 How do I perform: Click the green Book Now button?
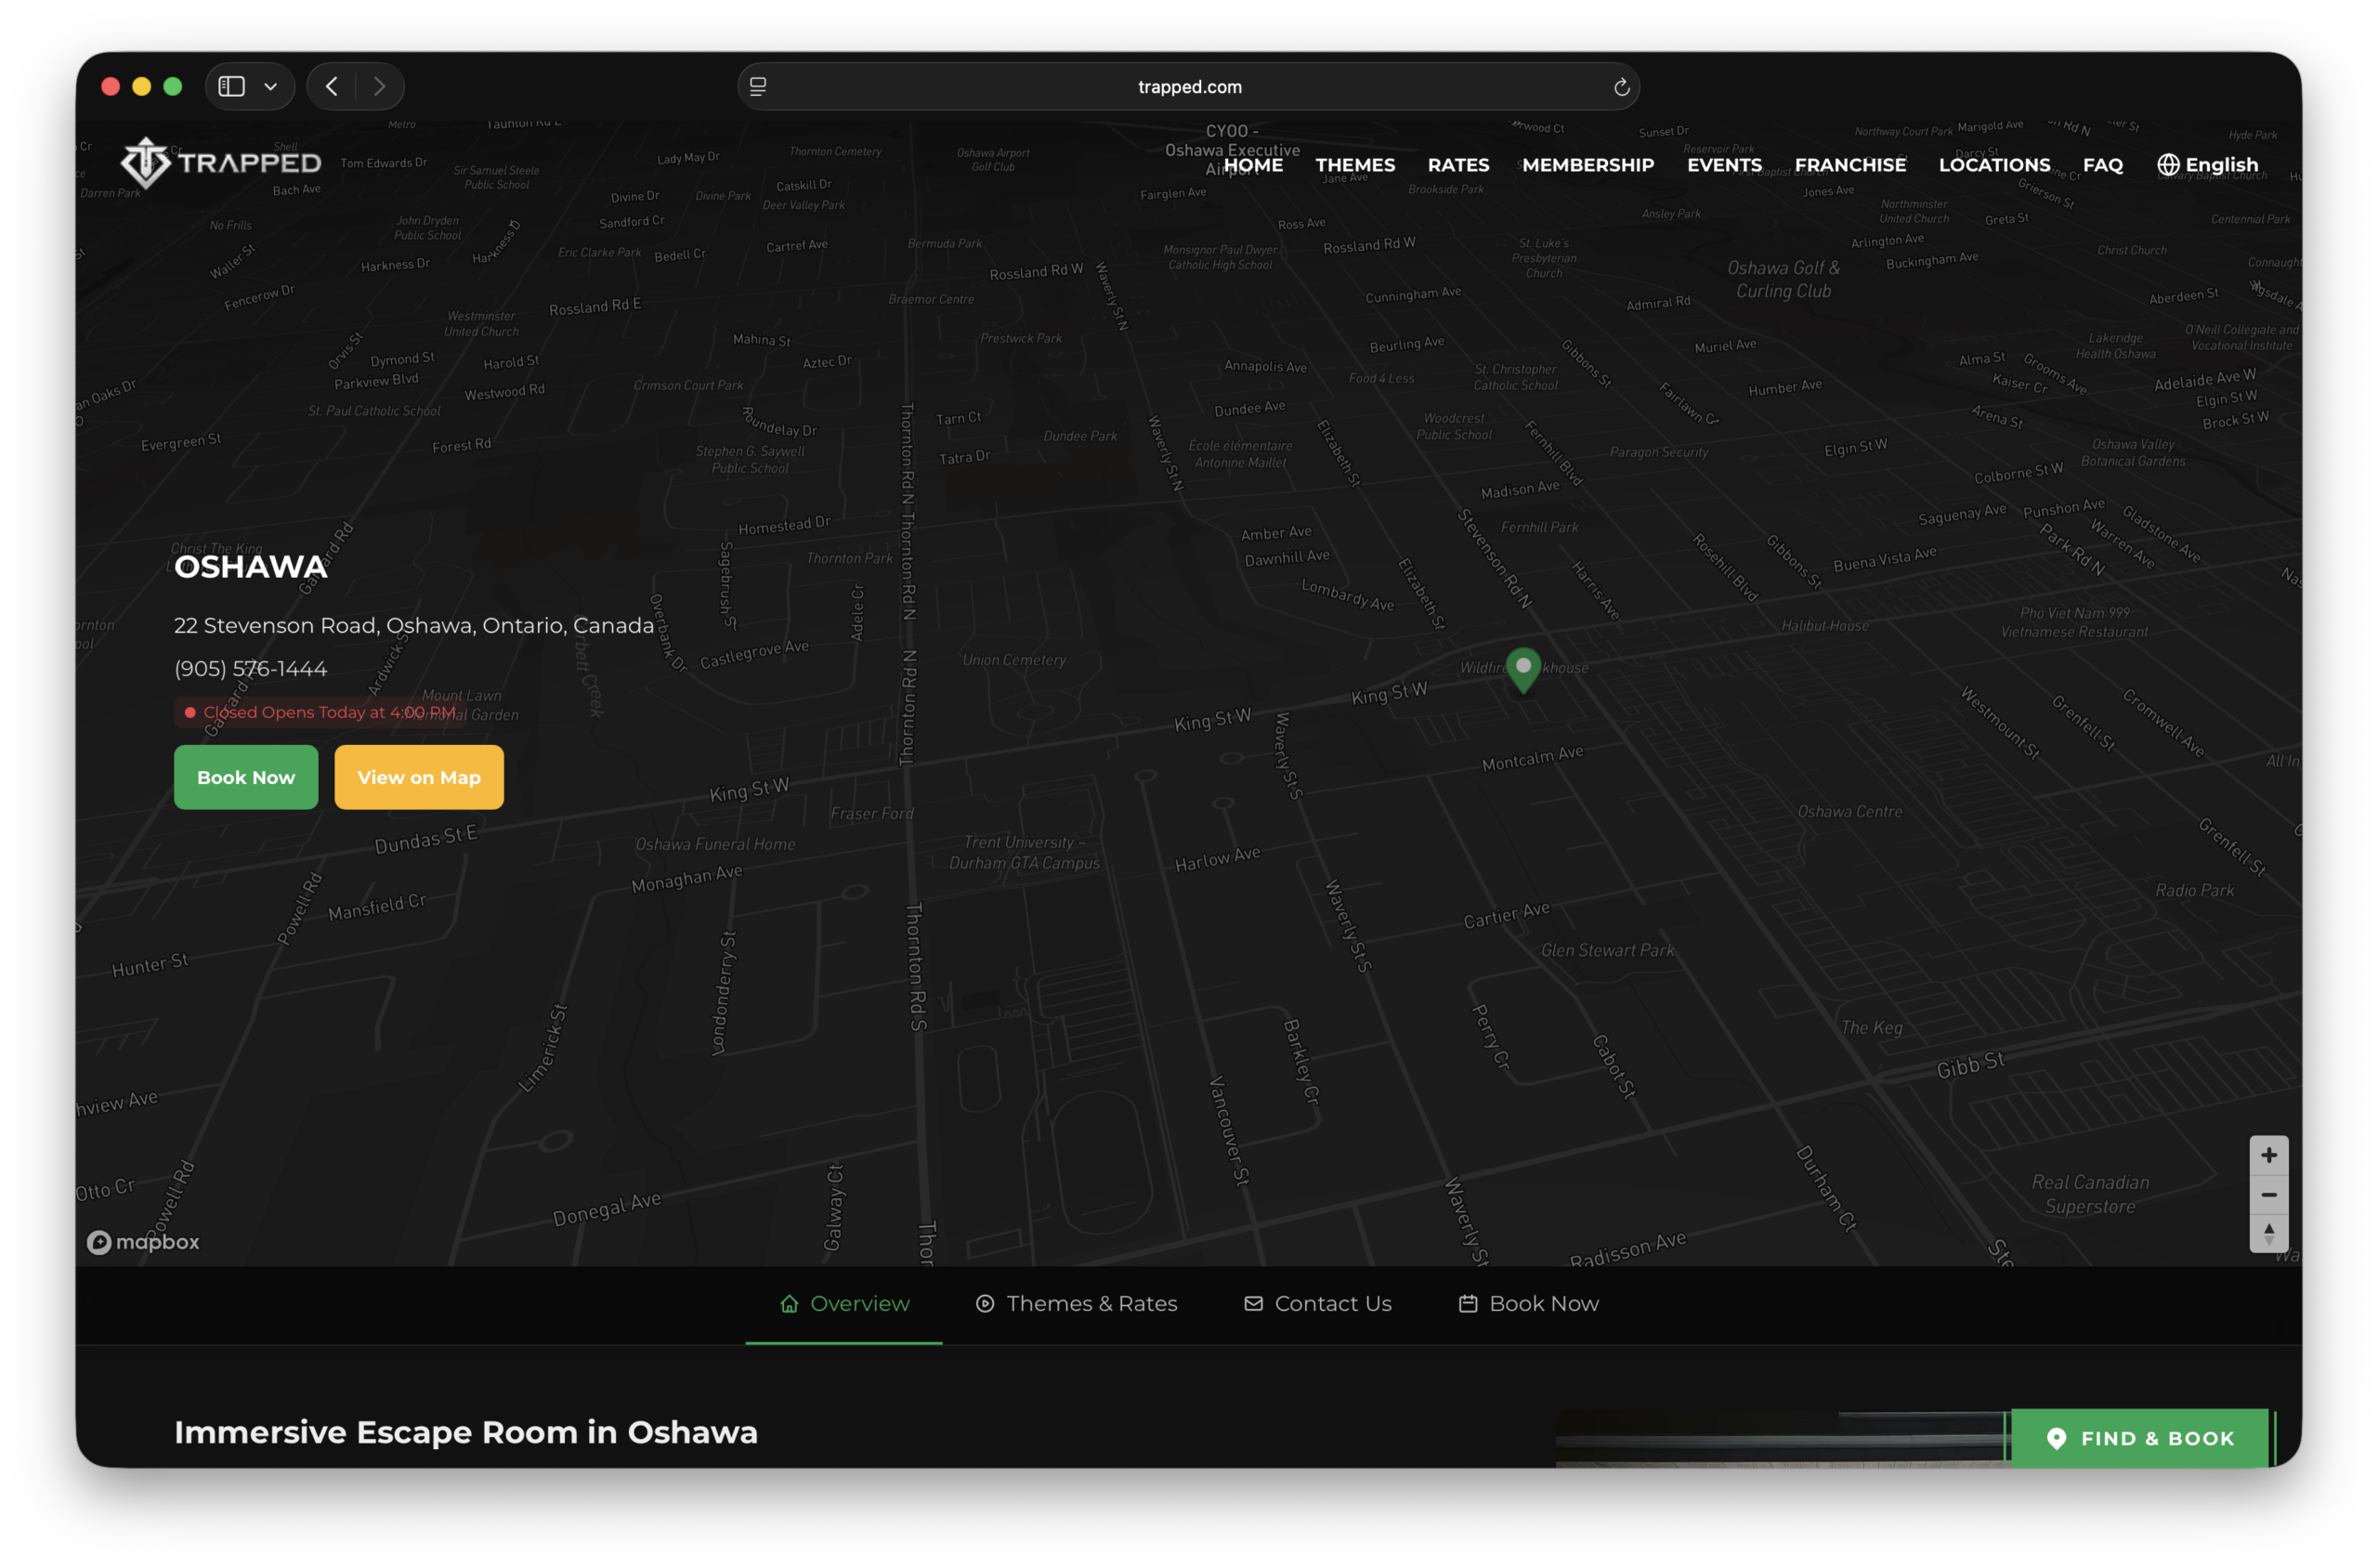[246, 777]
